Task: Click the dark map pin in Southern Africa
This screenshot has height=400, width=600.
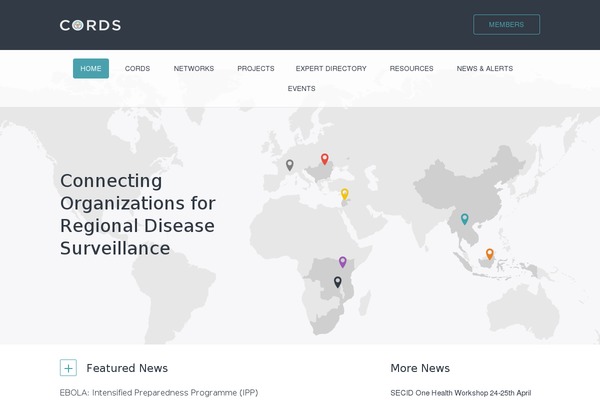Action: coord(337,282)
